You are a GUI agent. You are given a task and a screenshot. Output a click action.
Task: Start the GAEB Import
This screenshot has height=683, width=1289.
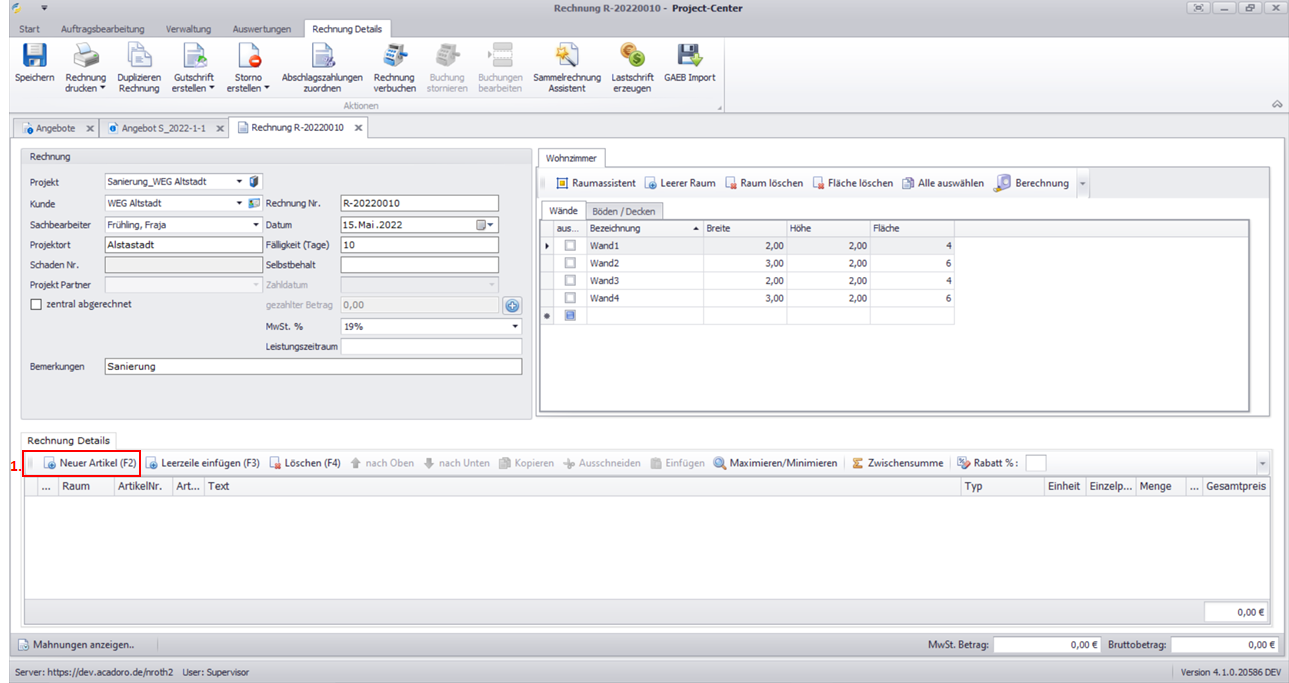point(689,57)
